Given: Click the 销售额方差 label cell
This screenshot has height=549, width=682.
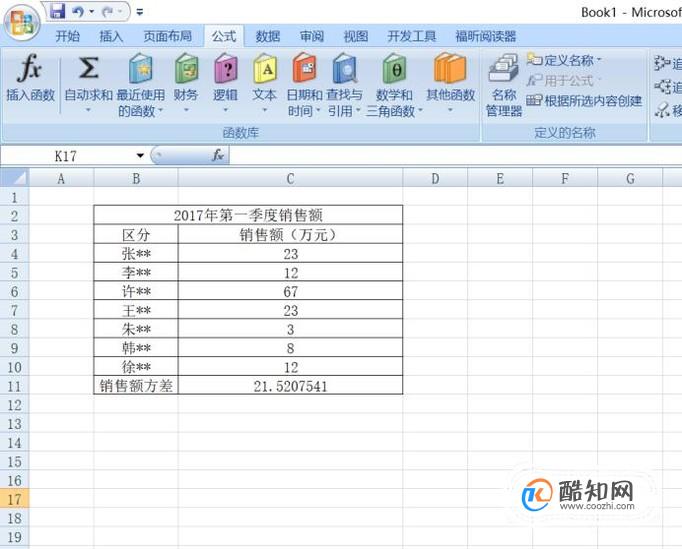Looking at the screenshot, I should tap(136, 386).
